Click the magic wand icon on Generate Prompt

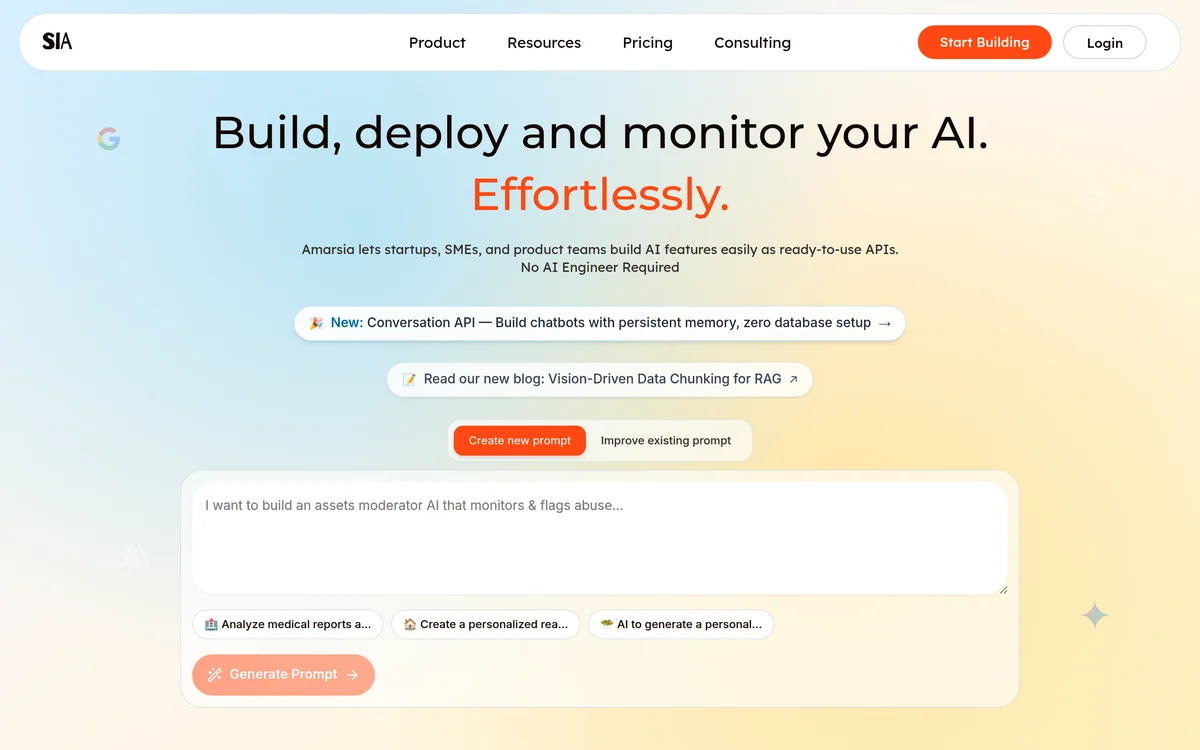(x=214, y=674)
